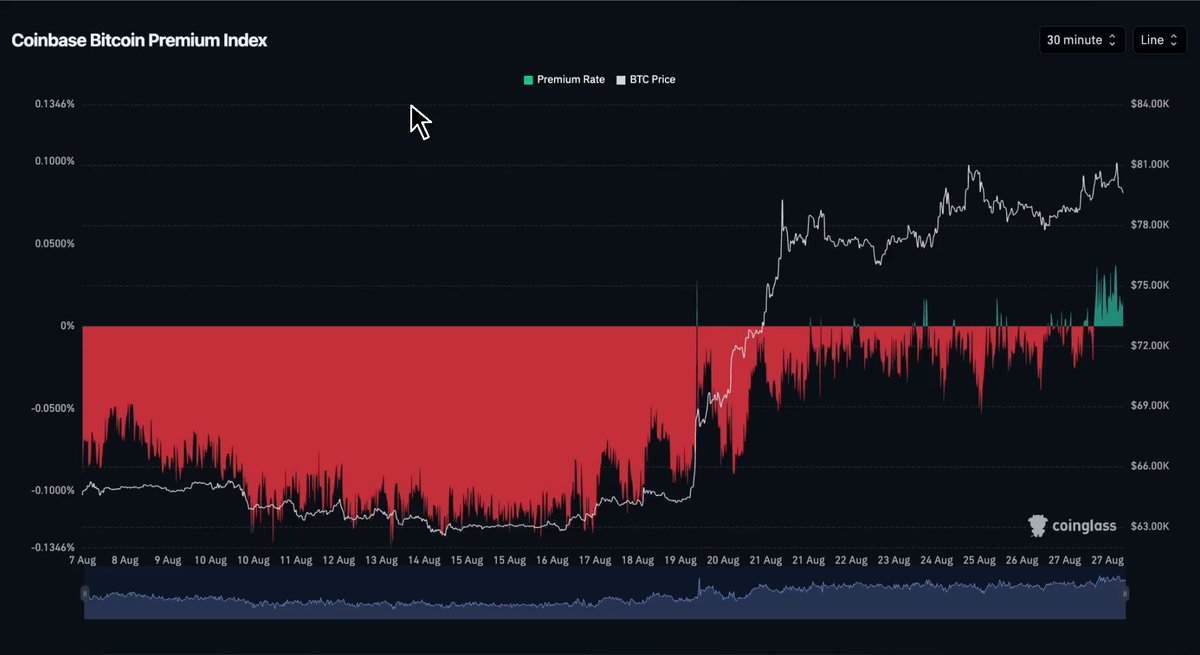Click the 11 Aug date label

pyautogui.click(x=295, y=561)
